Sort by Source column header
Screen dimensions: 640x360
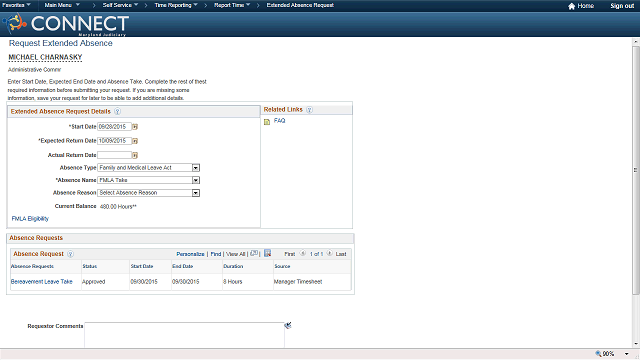click(282, 266)
